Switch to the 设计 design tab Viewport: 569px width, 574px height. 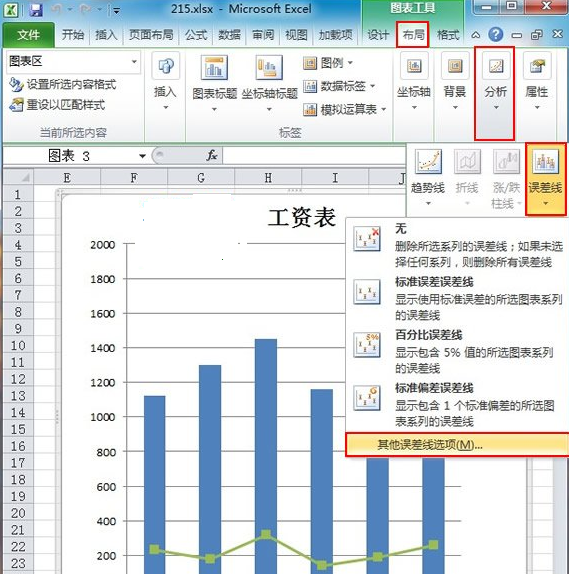(378, 35)
